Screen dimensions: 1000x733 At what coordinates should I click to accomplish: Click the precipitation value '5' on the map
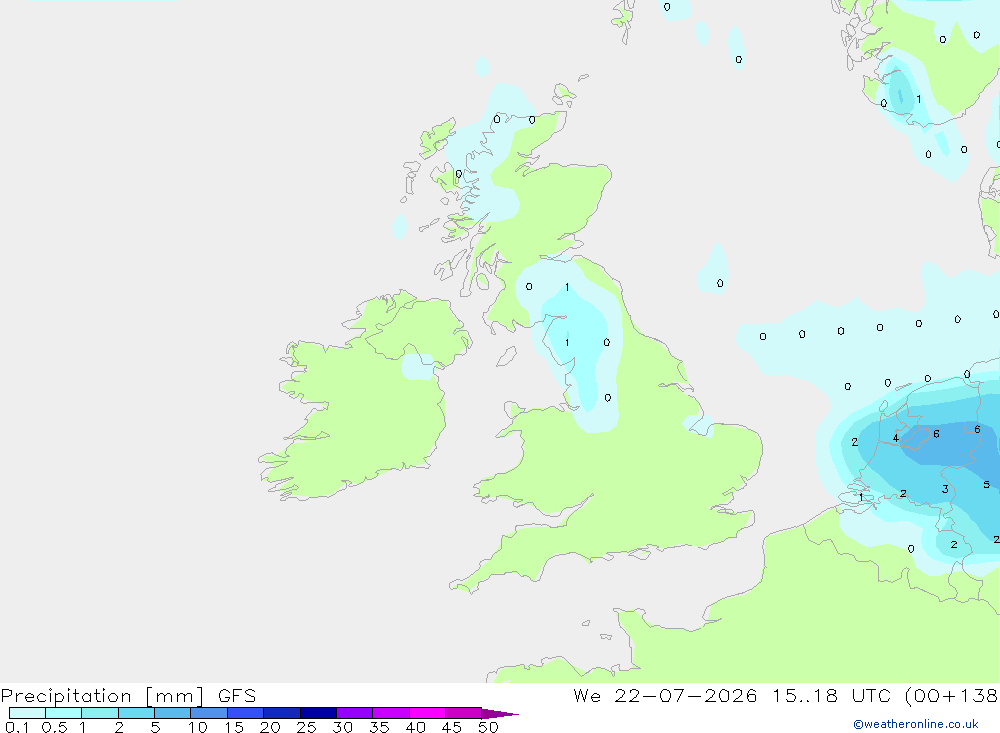(x=987, y=484)
